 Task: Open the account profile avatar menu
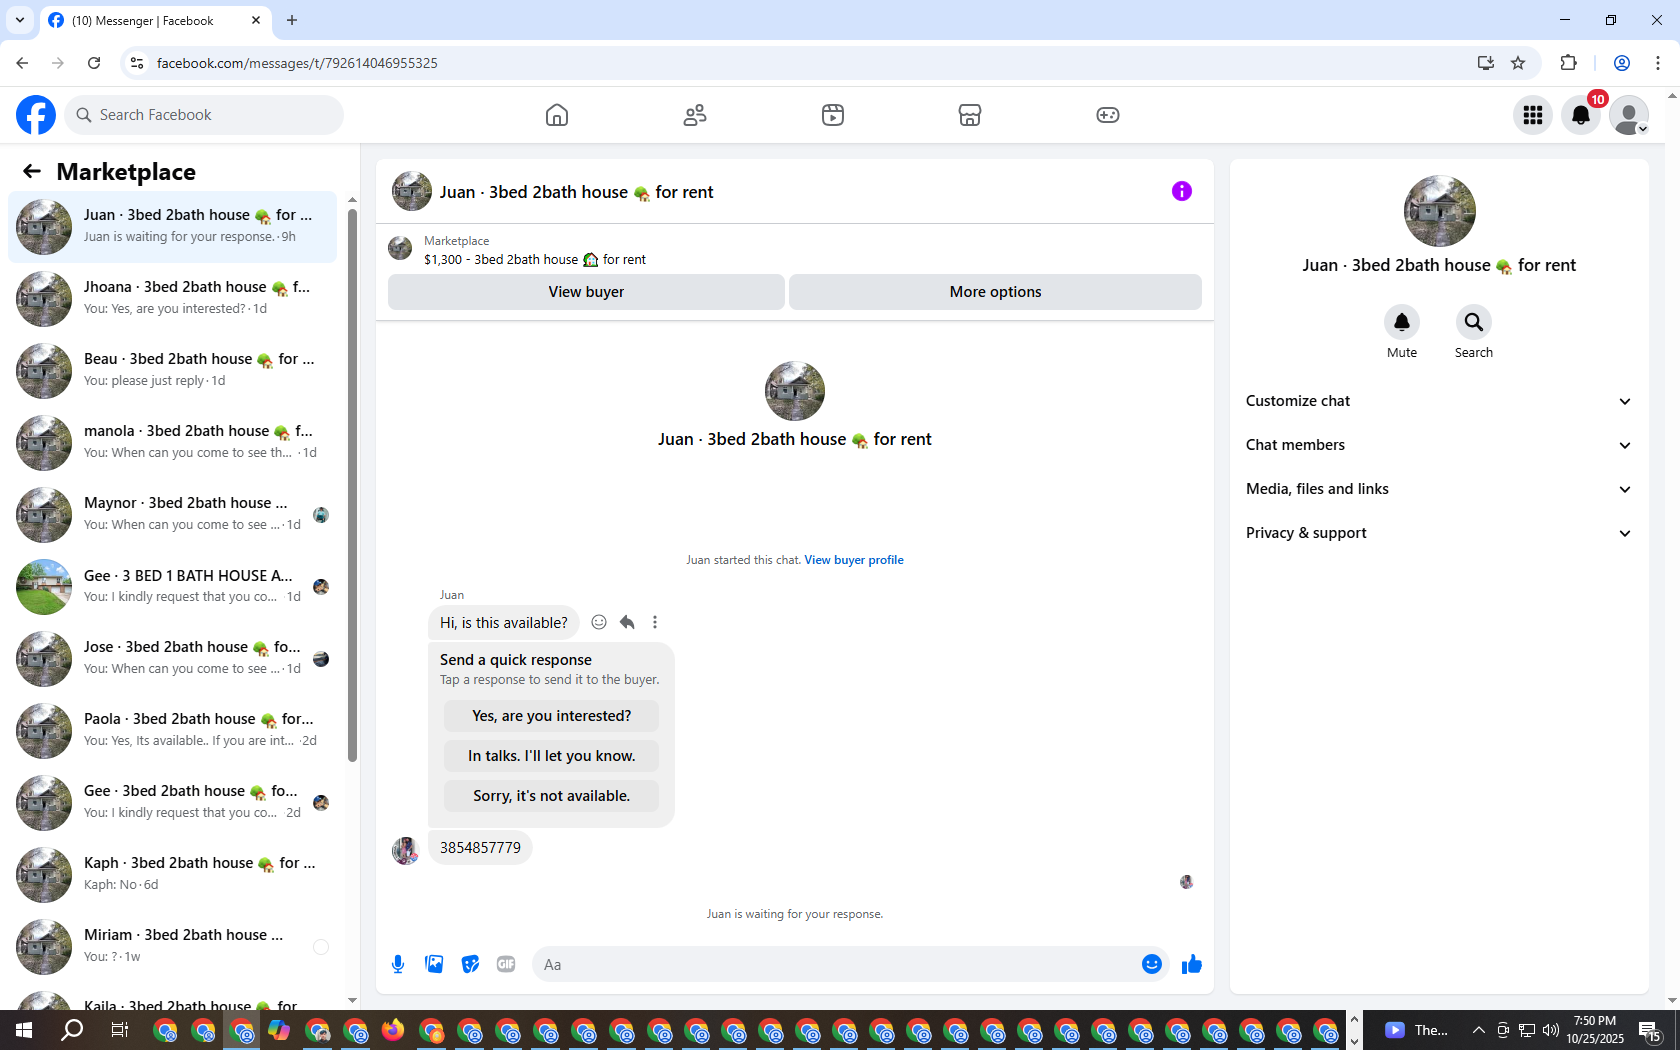tap(1629, 115)
